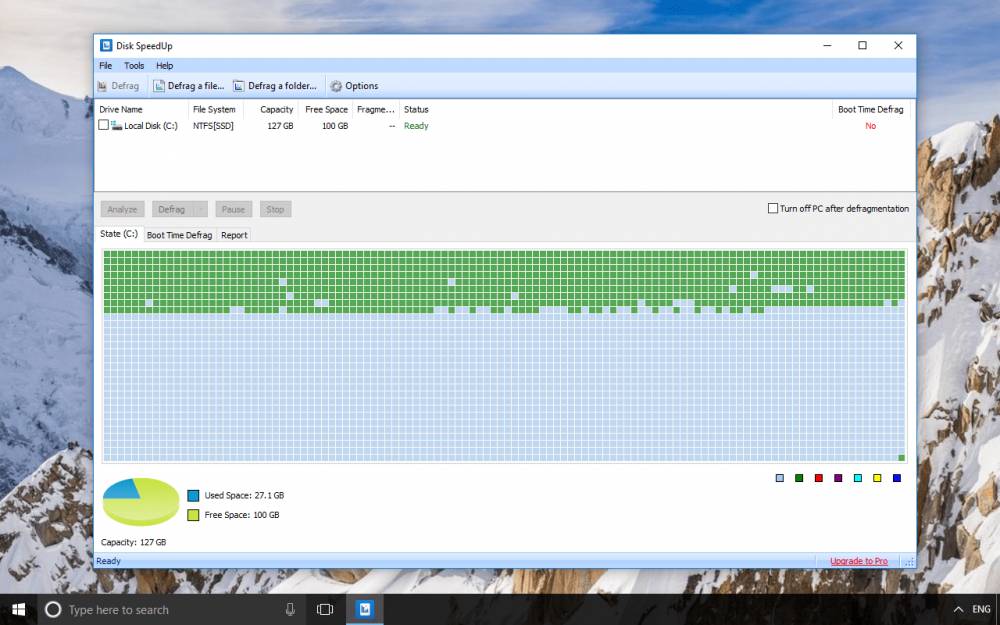Open Options from the toolbar
The image size is (1000, 625).
(x=354, y=85)
